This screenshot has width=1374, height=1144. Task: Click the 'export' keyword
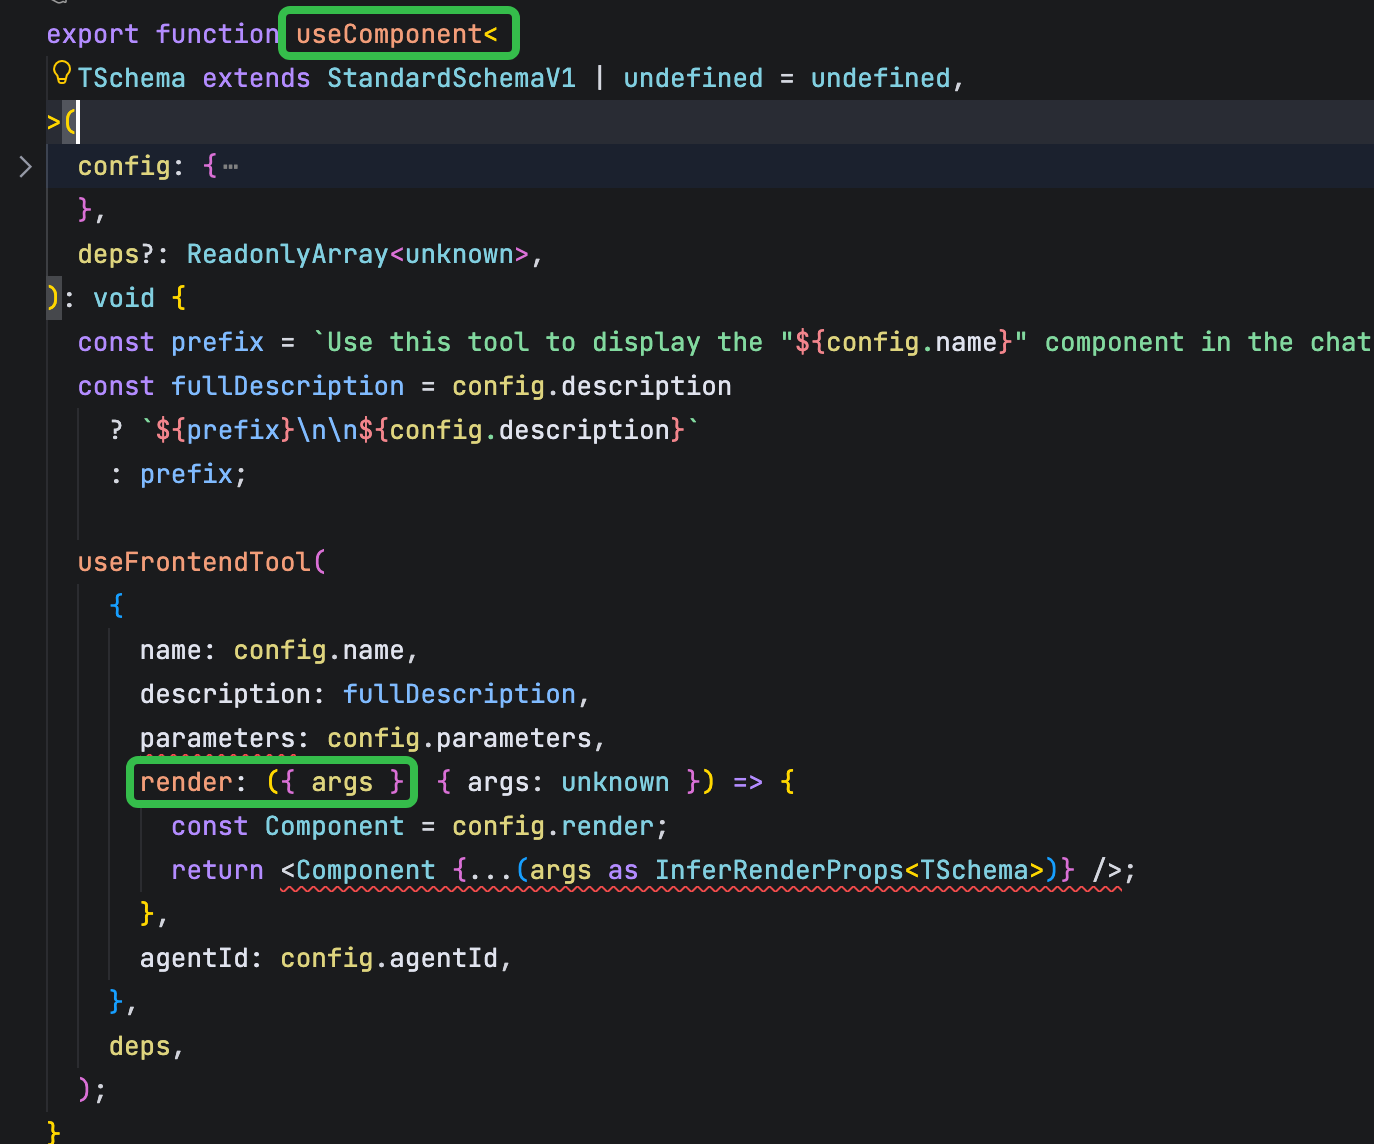tap(93, 34)
